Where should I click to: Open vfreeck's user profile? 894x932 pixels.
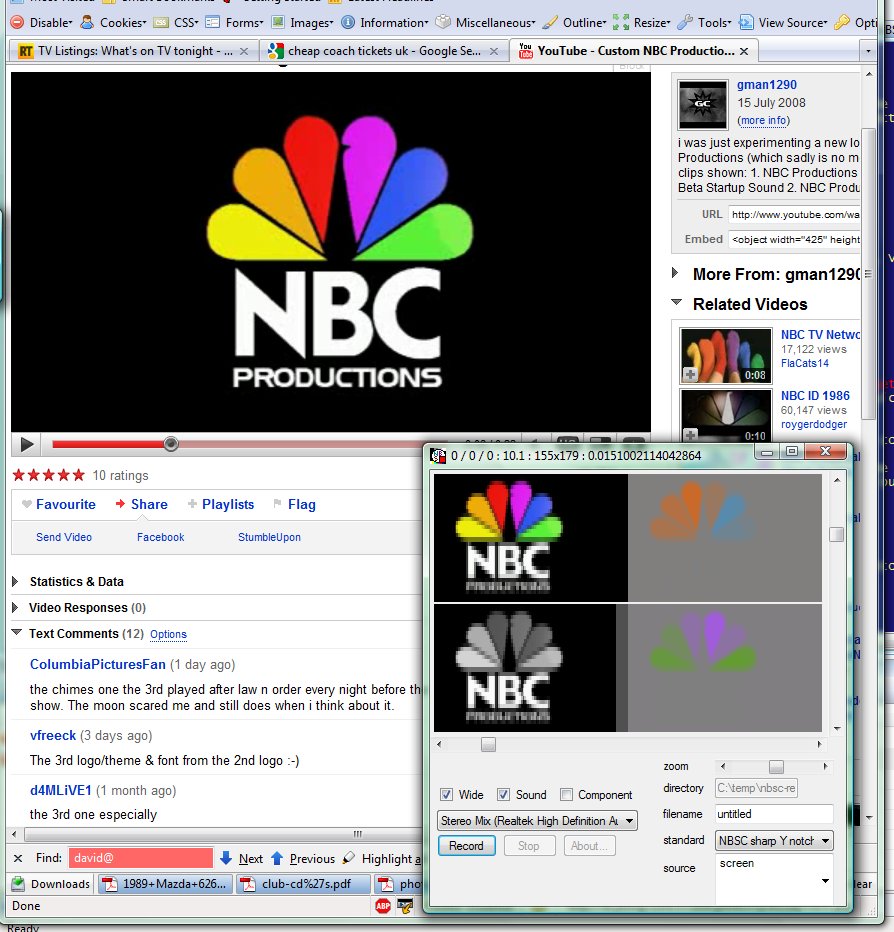53,735
